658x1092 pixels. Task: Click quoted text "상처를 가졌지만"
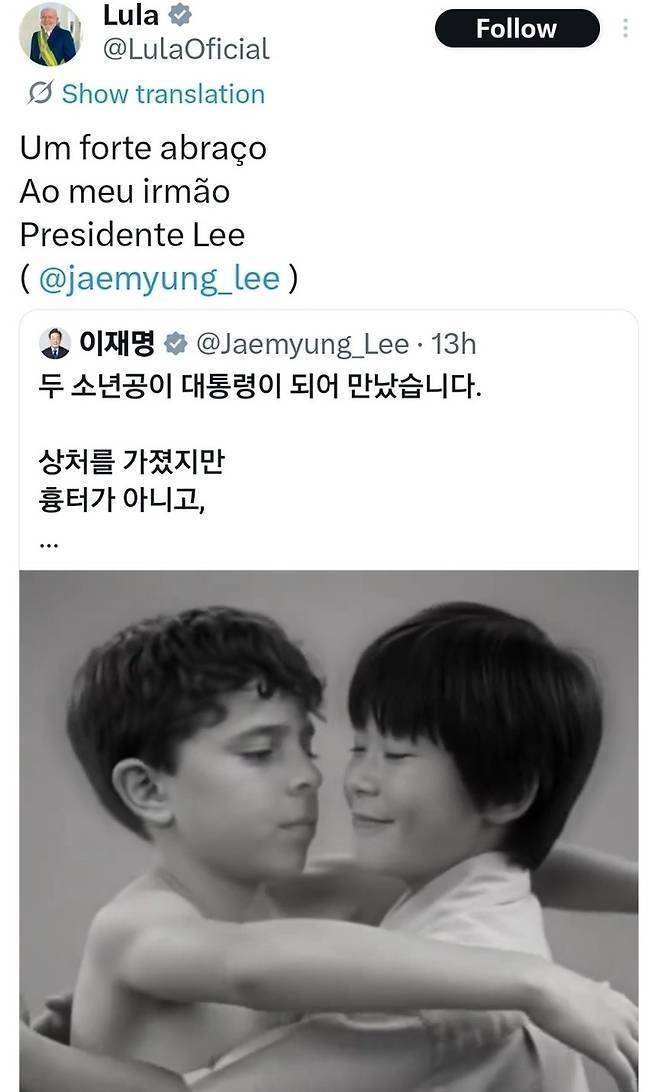tap(128, 460)
